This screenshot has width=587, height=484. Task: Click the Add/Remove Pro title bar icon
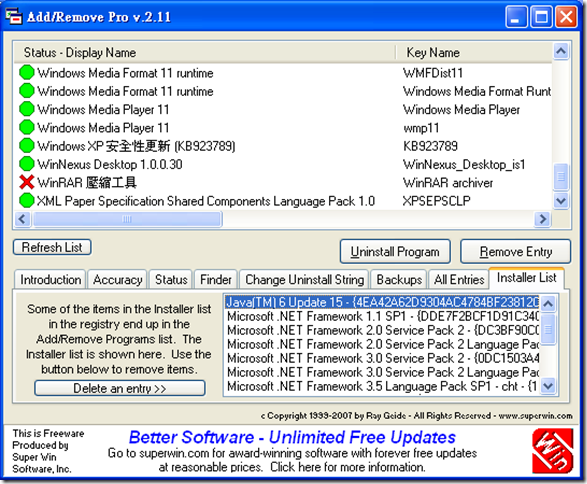click(x=14, y=16)
